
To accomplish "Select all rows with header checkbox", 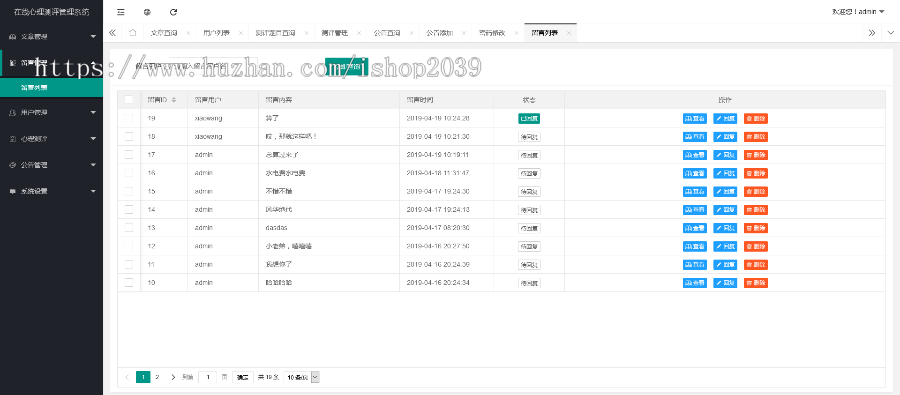I will (129, 100).
